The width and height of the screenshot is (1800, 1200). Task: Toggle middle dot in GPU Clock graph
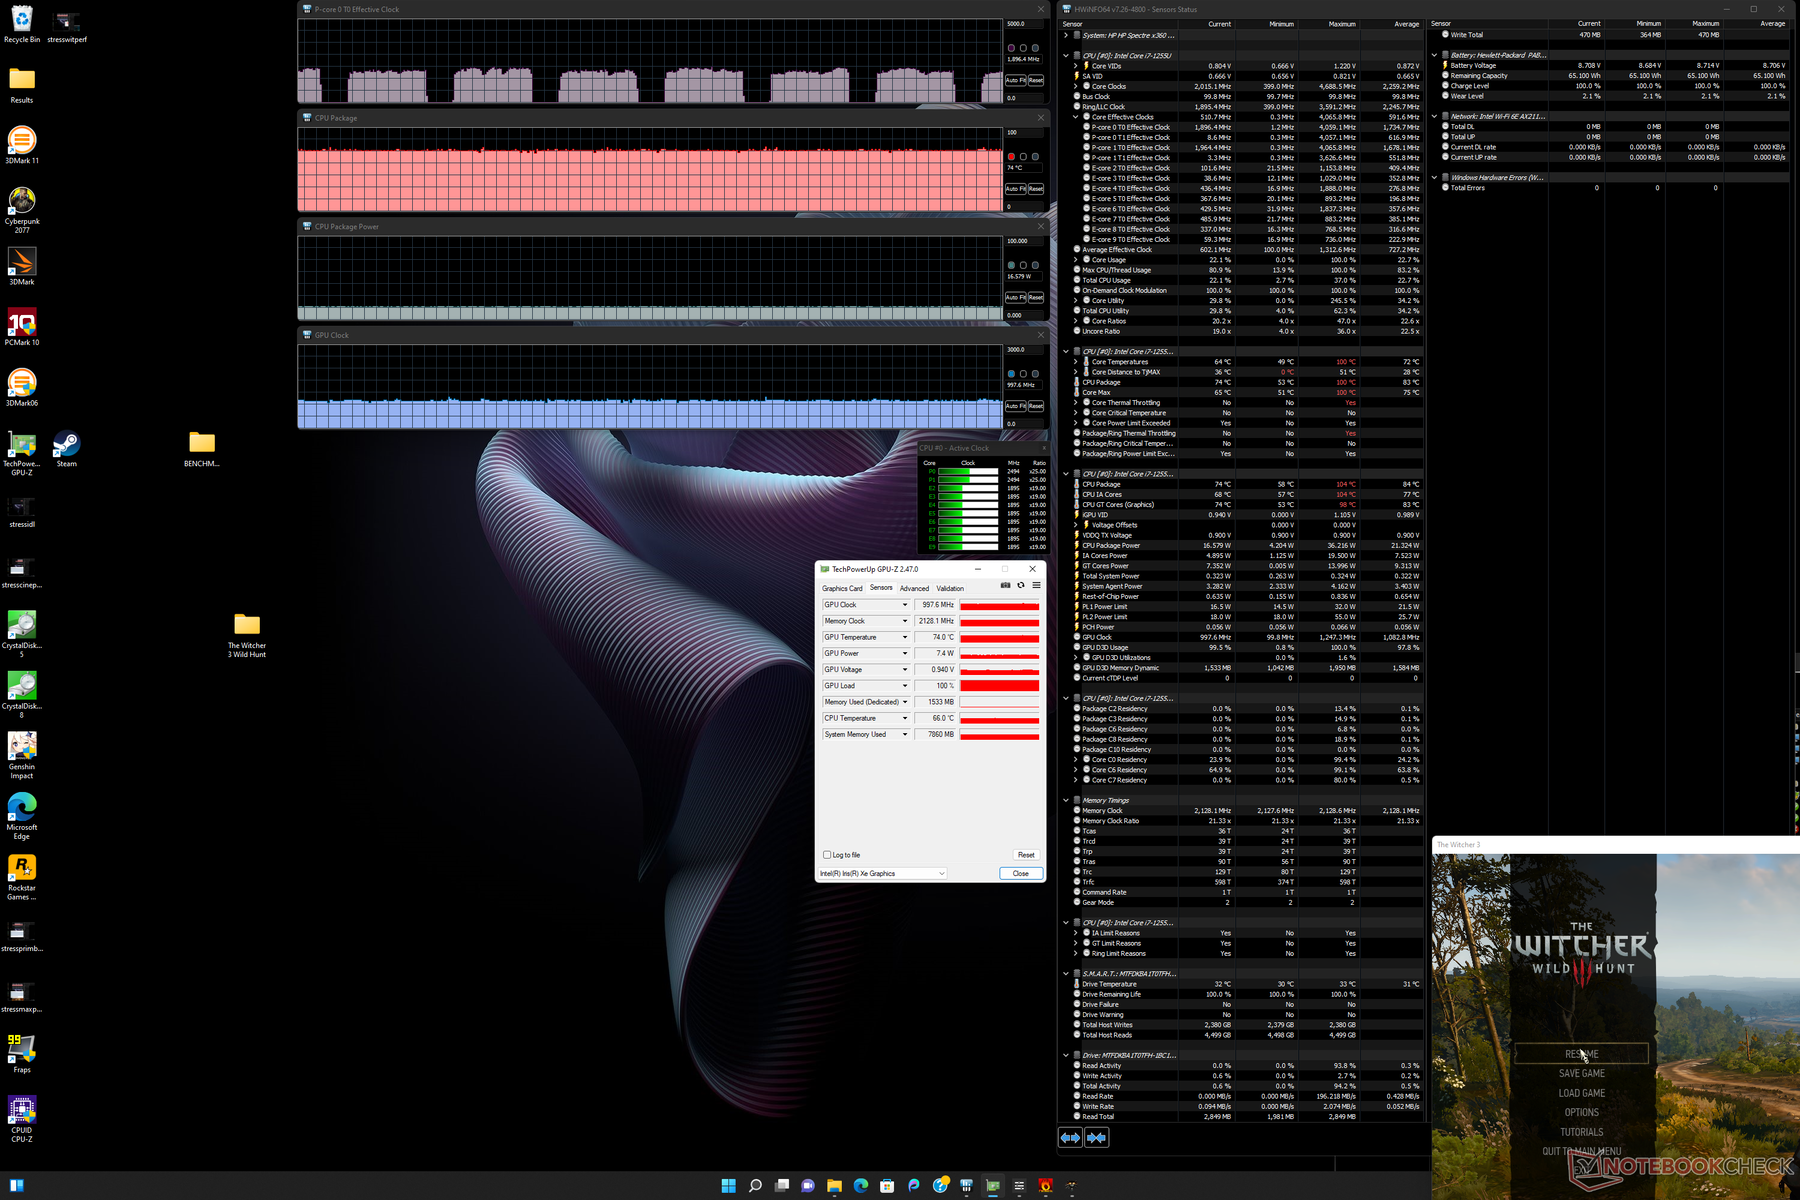pyautogui.click(x=1023, y=374)
